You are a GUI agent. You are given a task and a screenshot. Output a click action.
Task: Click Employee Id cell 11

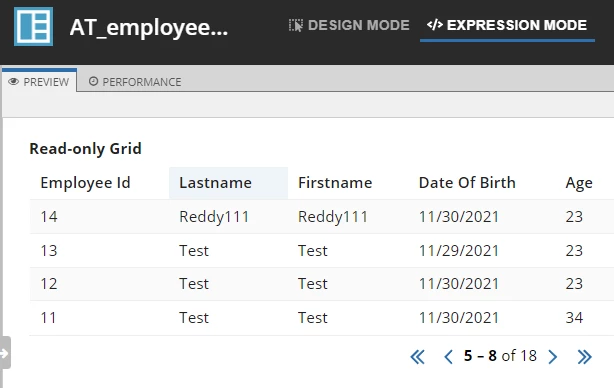(x=48, y=318)
